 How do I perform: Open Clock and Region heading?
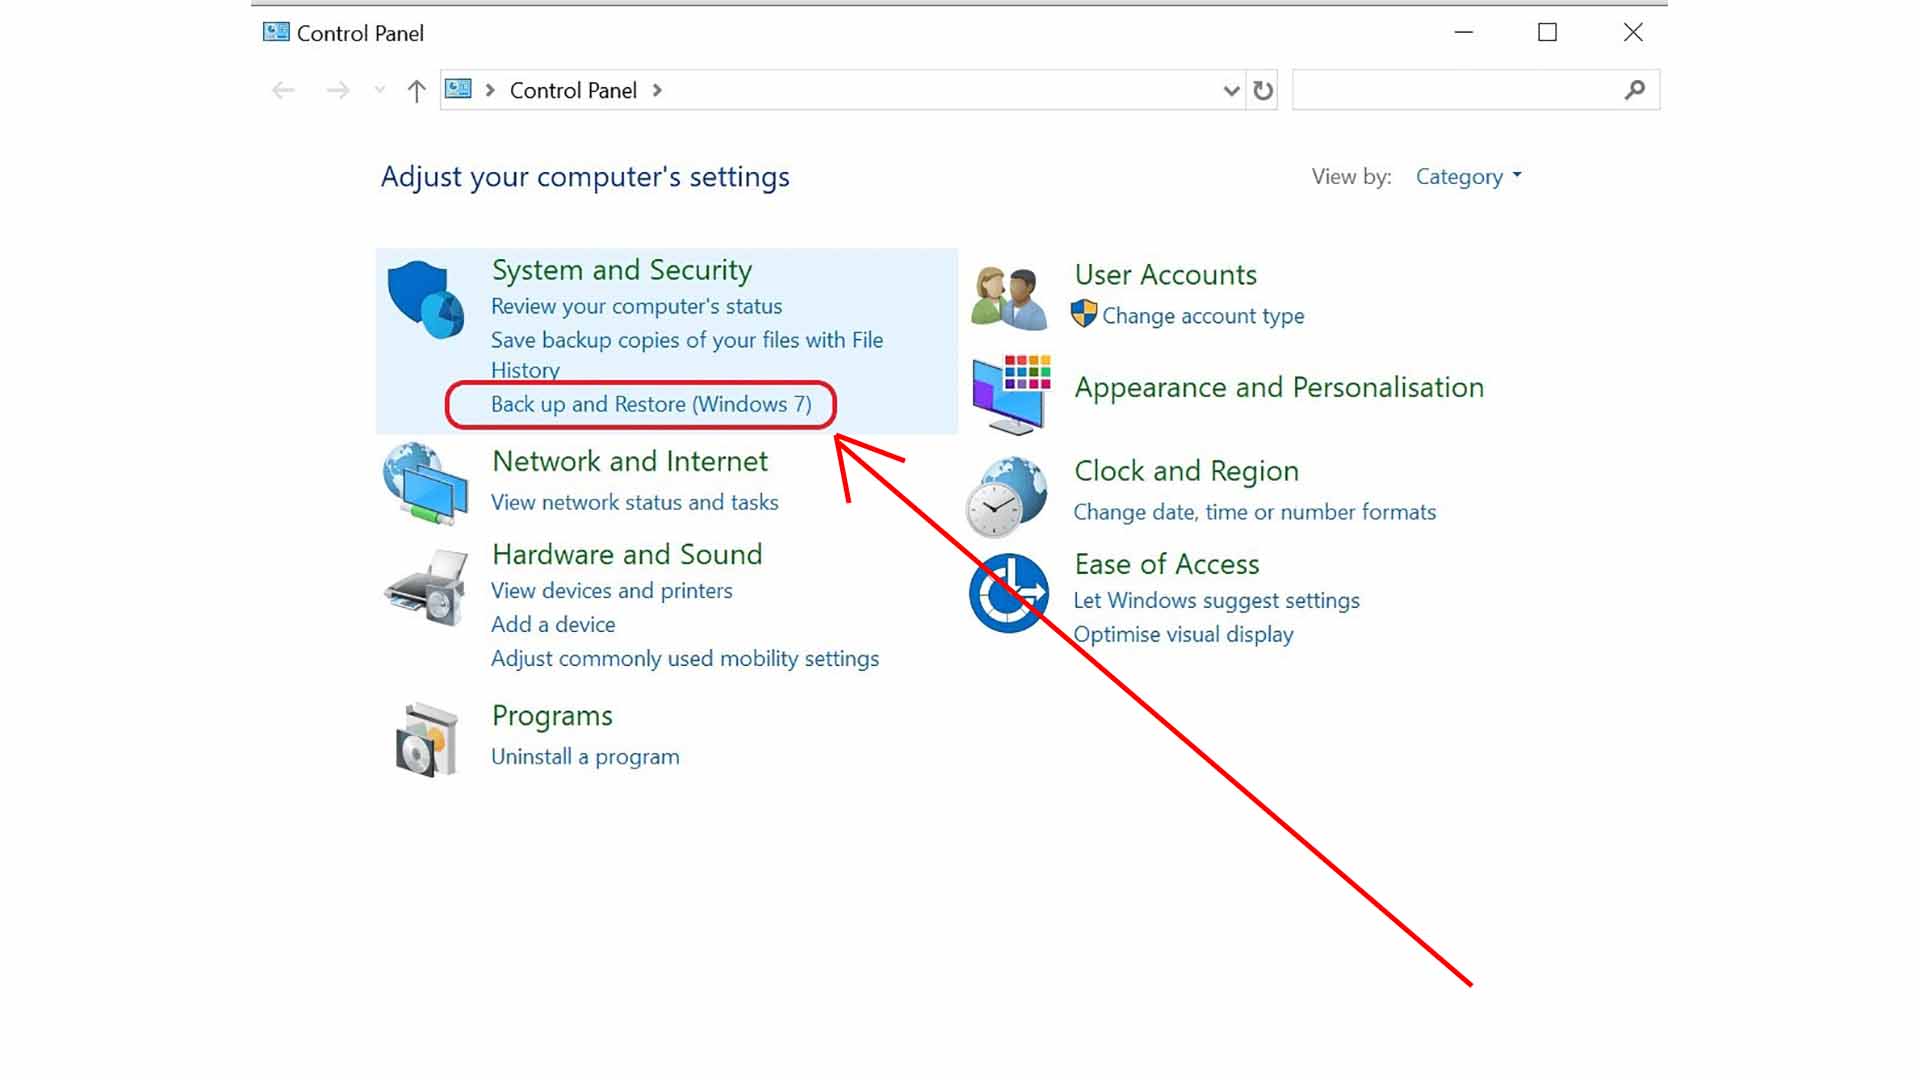click(x=1186, y=471)
